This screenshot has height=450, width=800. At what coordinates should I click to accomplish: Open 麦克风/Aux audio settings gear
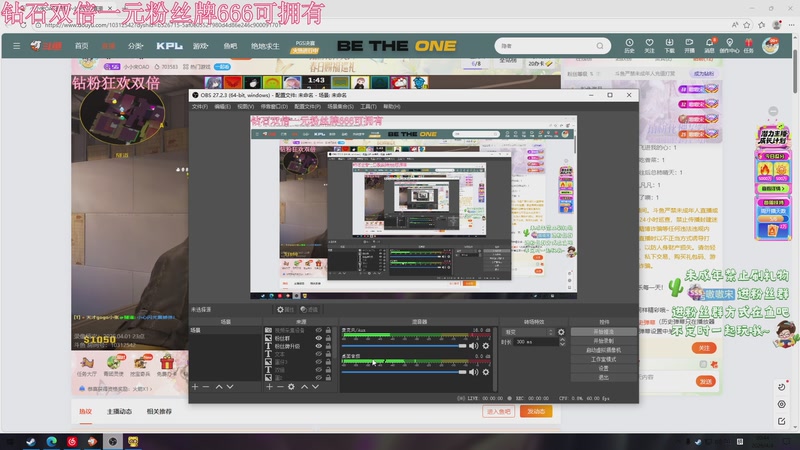click(x=486, y=346)
